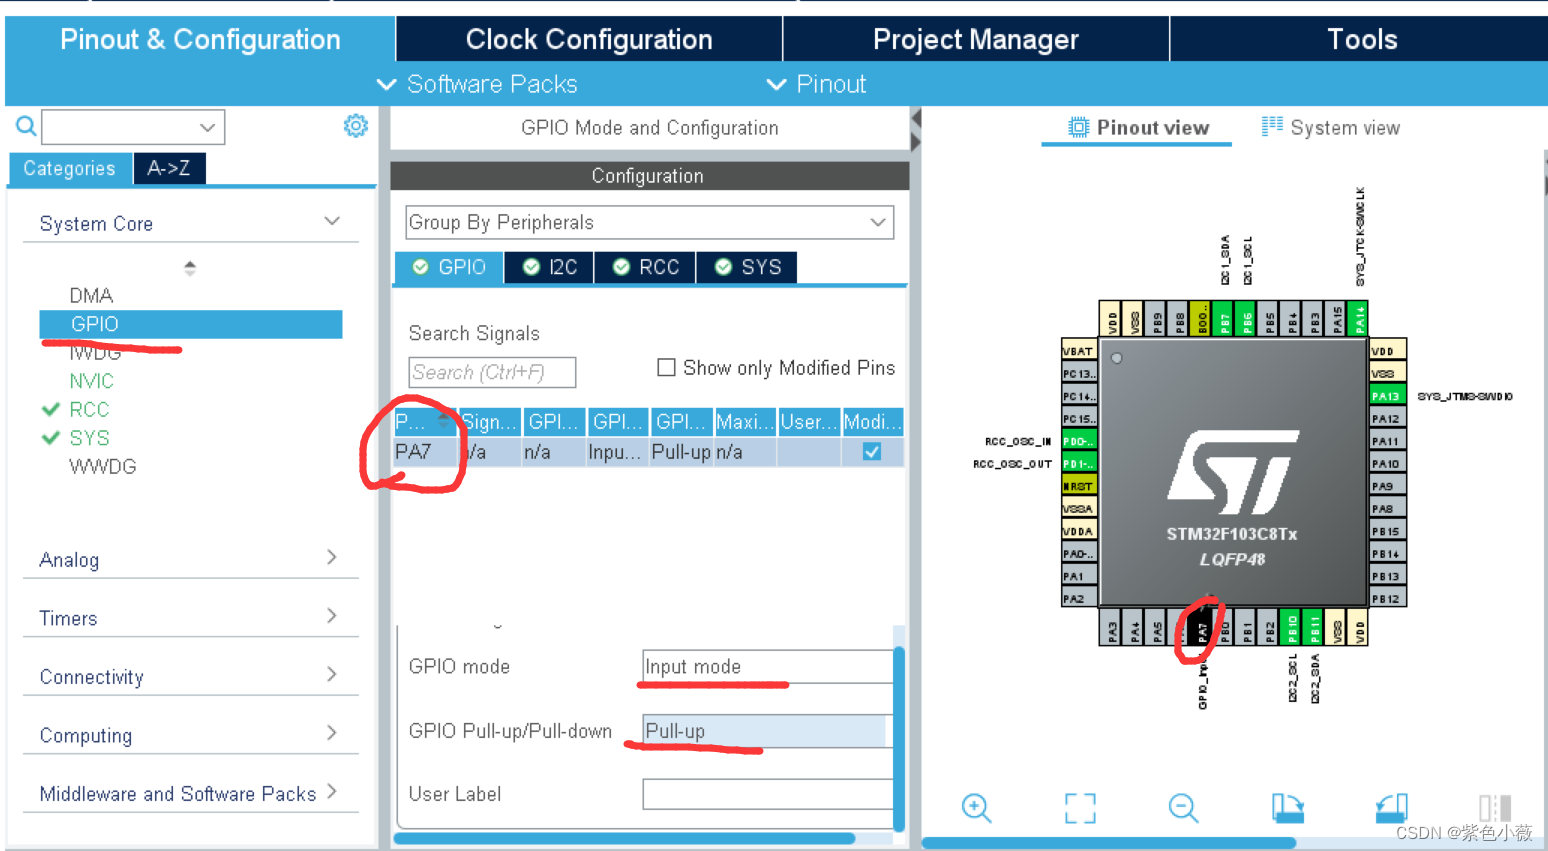The height and width of the screenshot is (851, 1548).
Task: Fit the chip to the view
Action: [x=1080, y=808]
